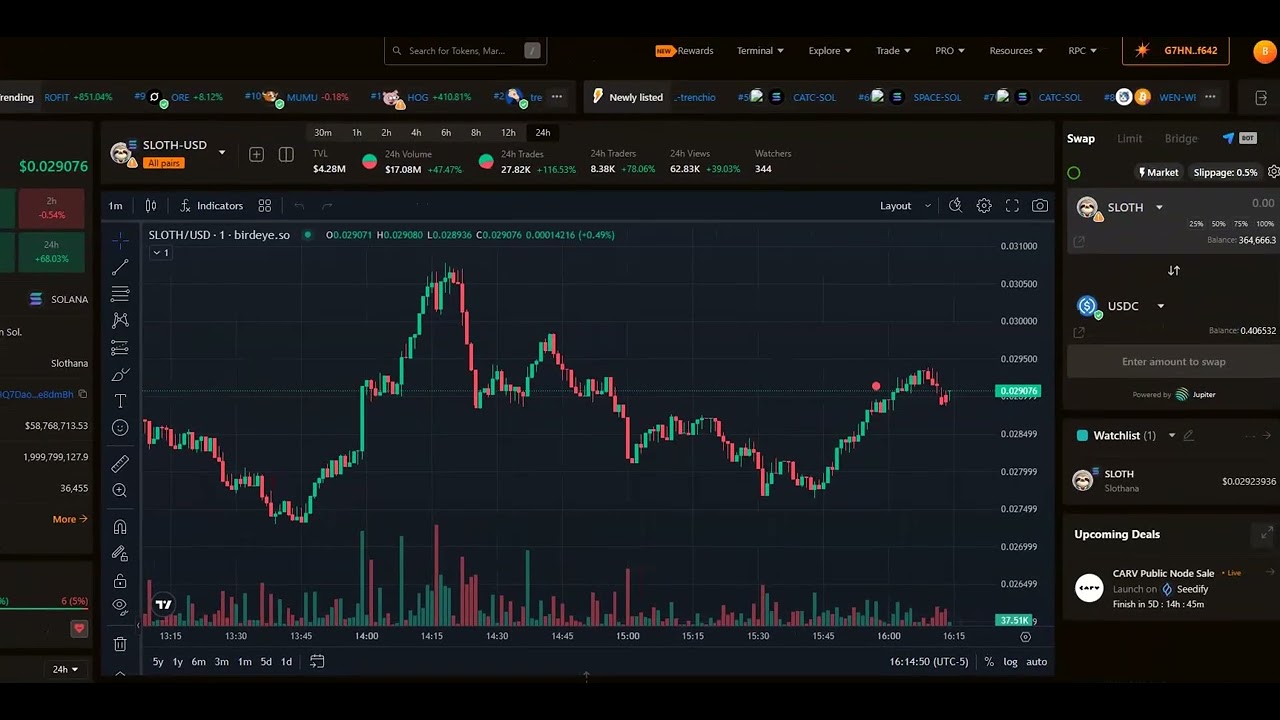
Task: Switch to the Bridge tab
Action: pyautogui.click(x=1181, y=139)
